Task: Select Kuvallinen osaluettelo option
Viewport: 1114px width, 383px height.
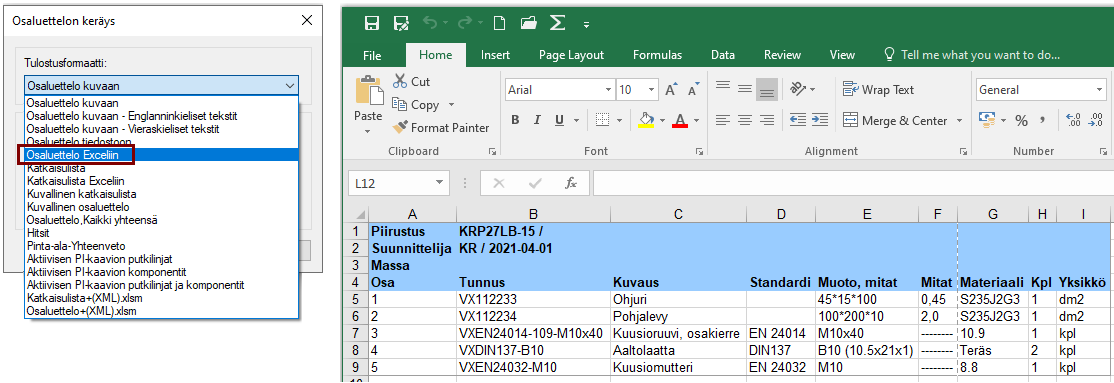Action: coord(161,207)
